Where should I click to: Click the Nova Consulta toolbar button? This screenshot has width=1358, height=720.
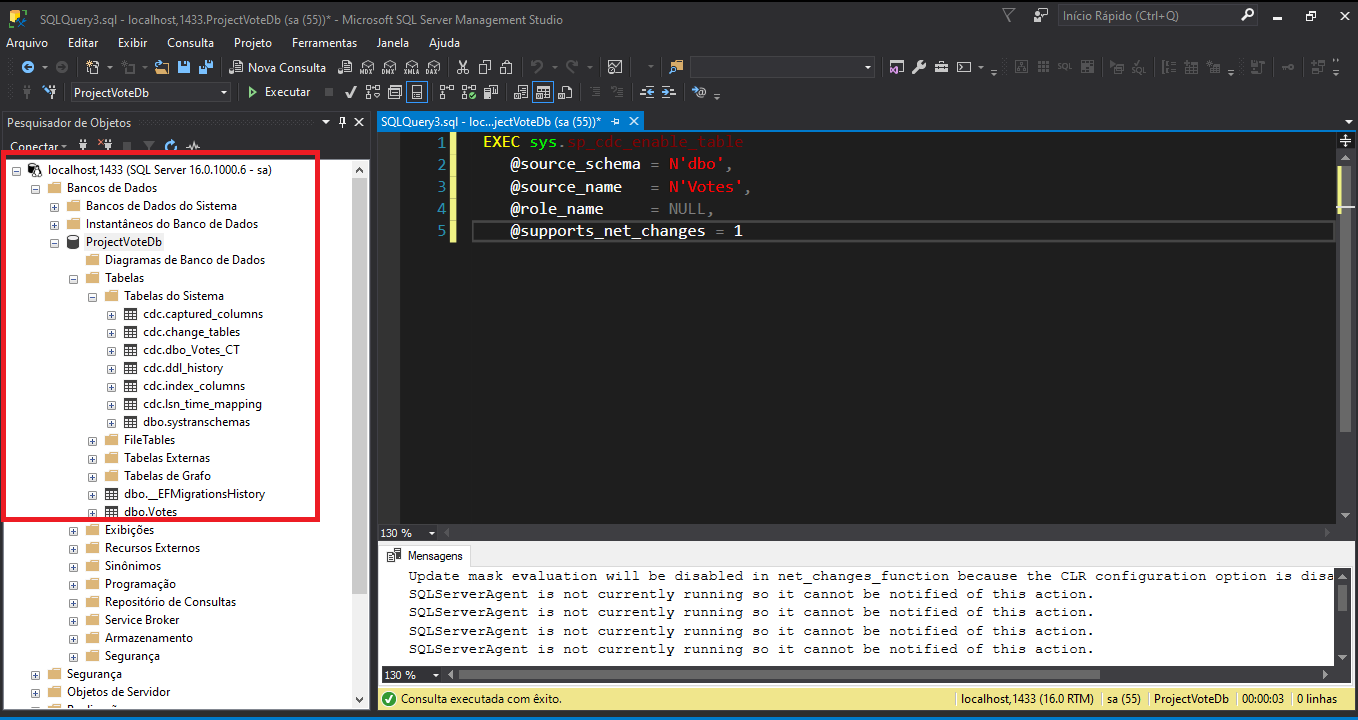click(278, 67)
